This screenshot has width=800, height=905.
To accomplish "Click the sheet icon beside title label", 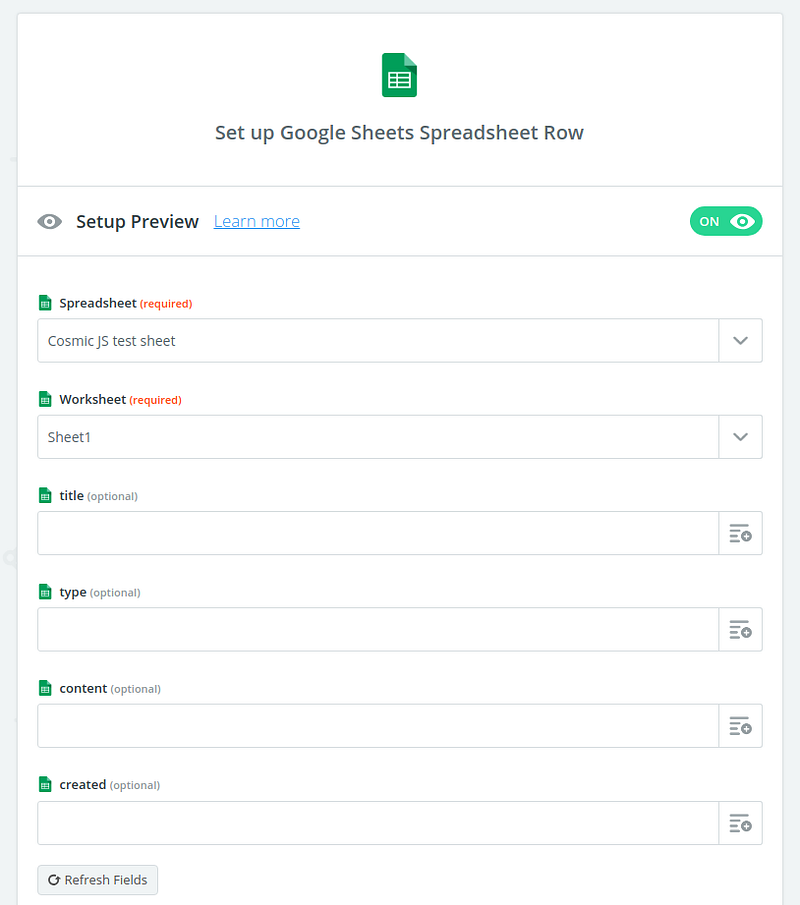I will pos(44,496).
